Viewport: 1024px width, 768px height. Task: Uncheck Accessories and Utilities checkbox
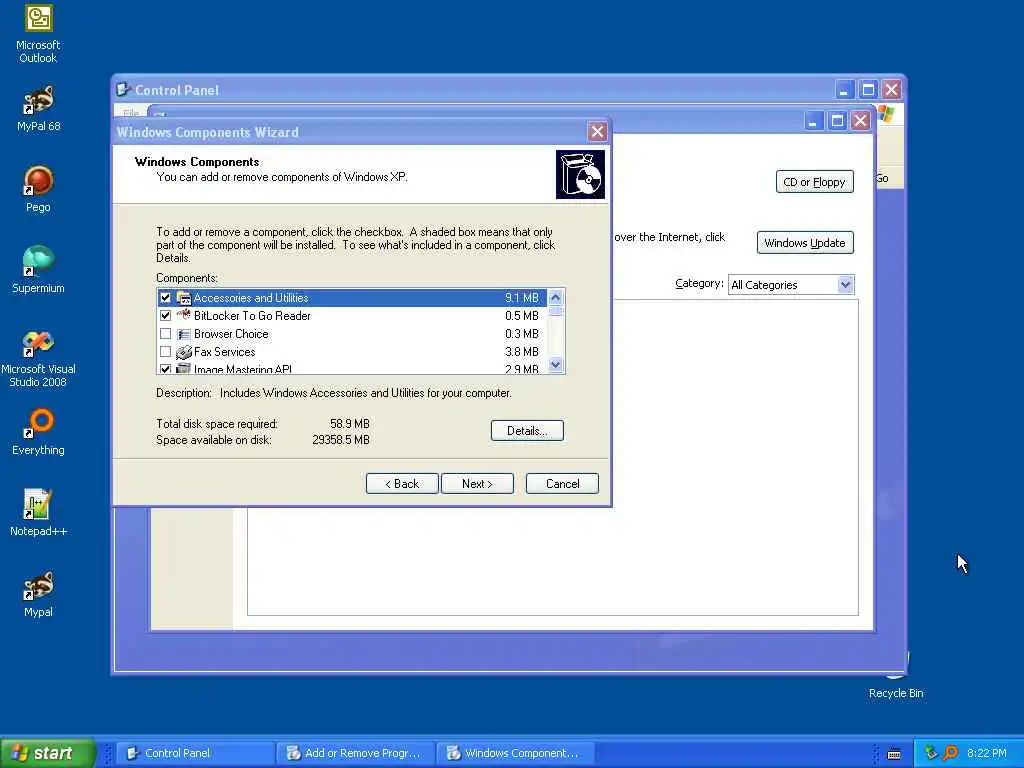[165, 298]
